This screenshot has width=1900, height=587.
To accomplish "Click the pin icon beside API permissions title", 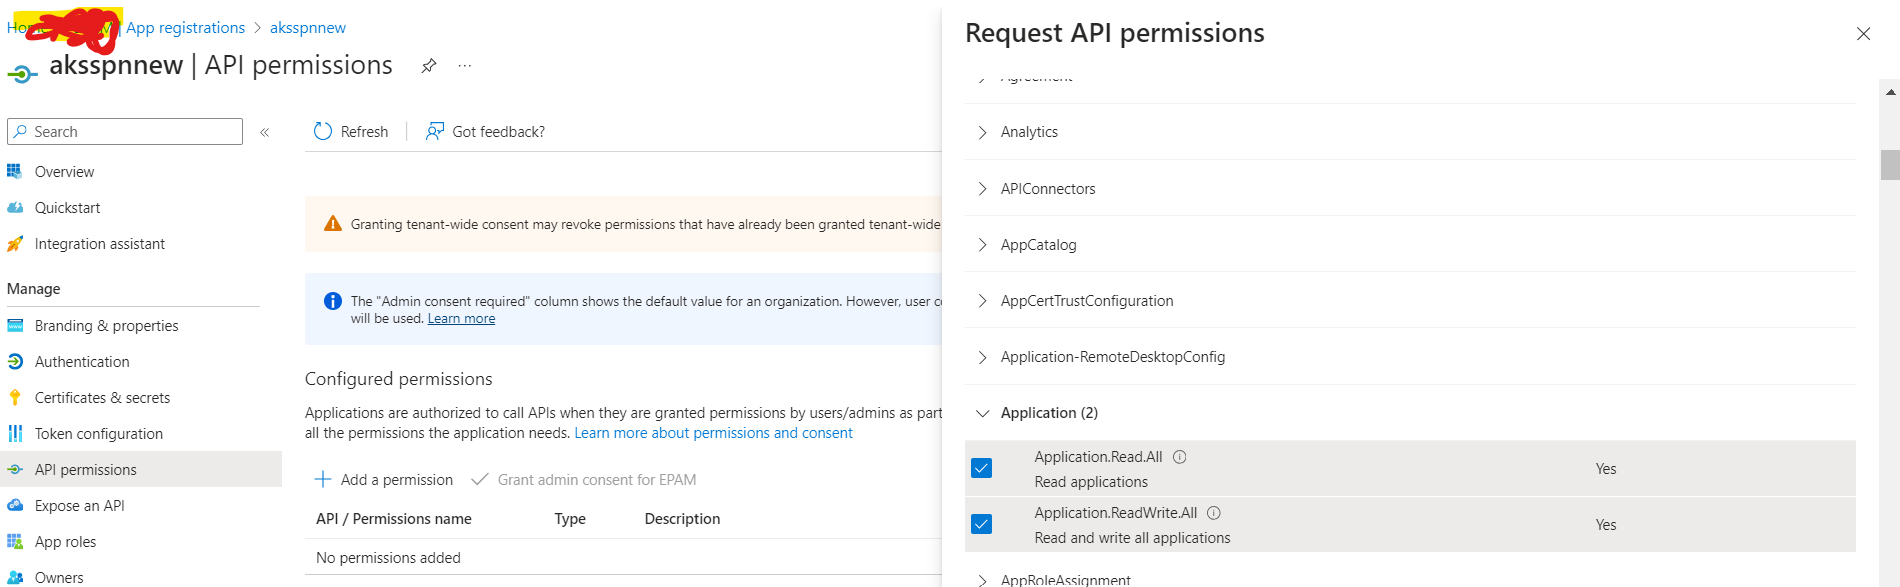I will pos(429,66).
